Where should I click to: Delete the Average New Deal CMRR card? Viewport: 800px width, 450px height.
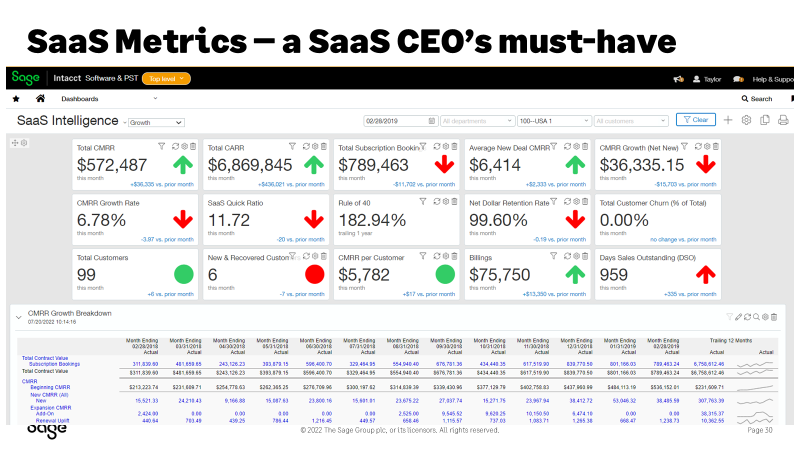click(584, 146)
